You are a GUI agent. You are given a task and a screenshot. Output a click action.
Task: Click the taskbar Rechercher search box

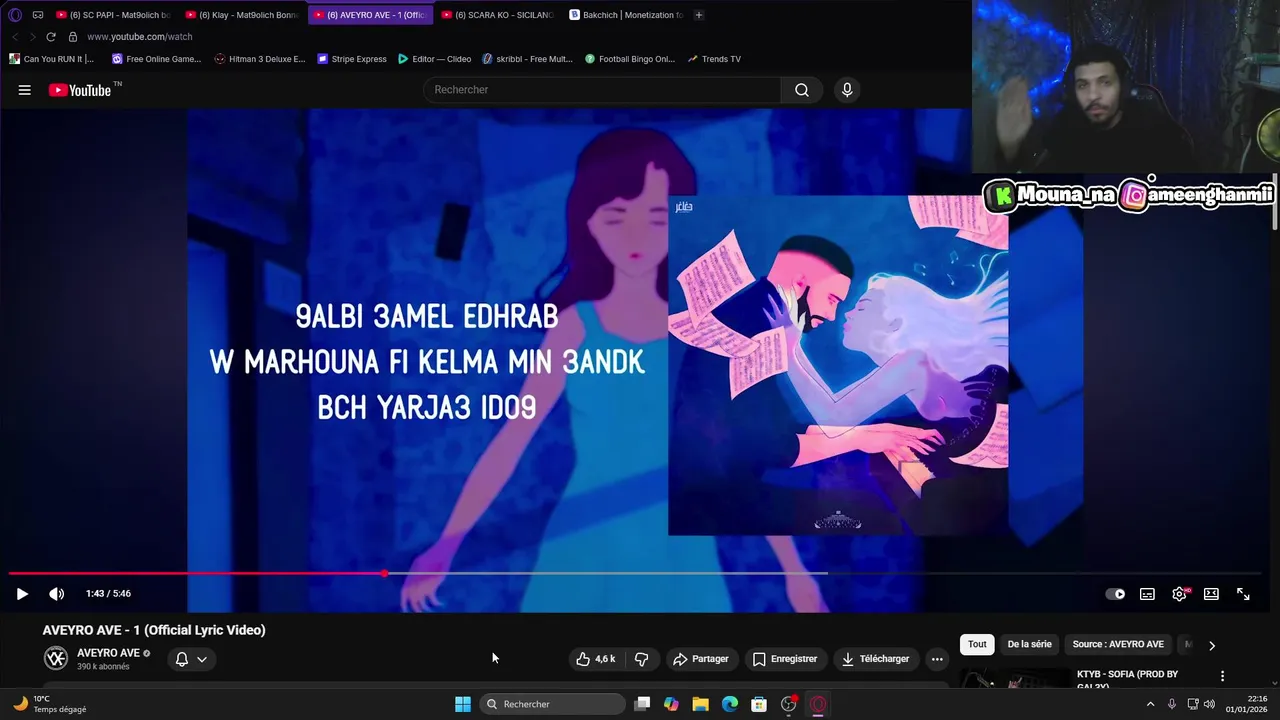pos(552,704)
